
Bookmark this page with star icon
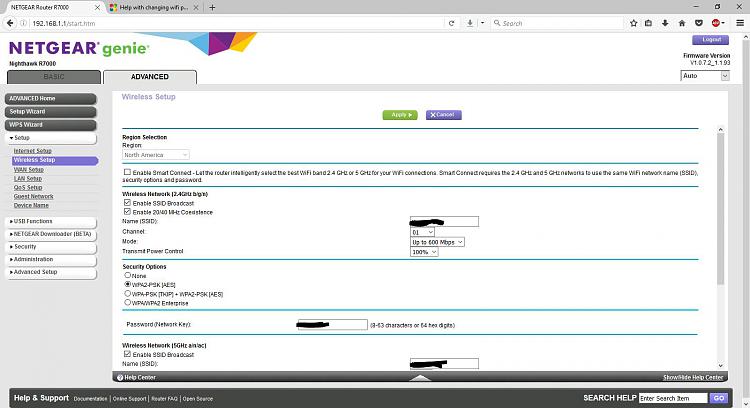(x=633, y=23)
